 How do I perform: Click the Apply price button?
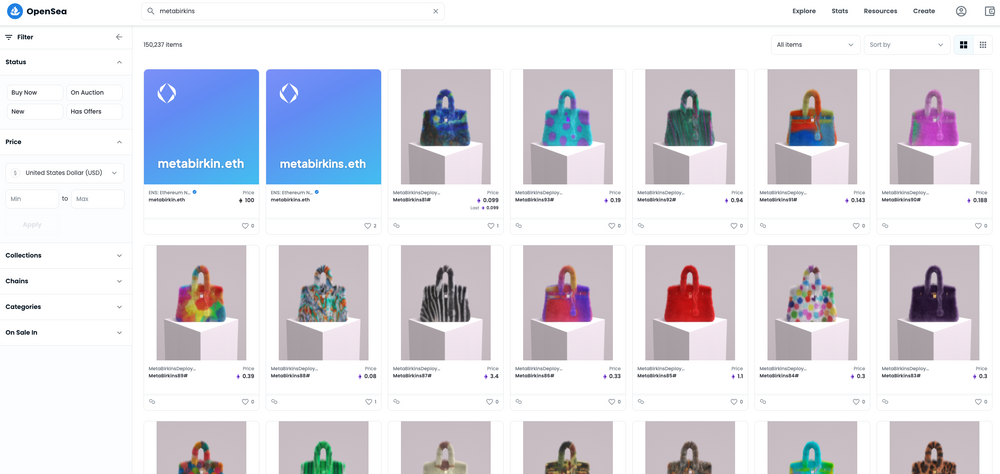[32, 225]
